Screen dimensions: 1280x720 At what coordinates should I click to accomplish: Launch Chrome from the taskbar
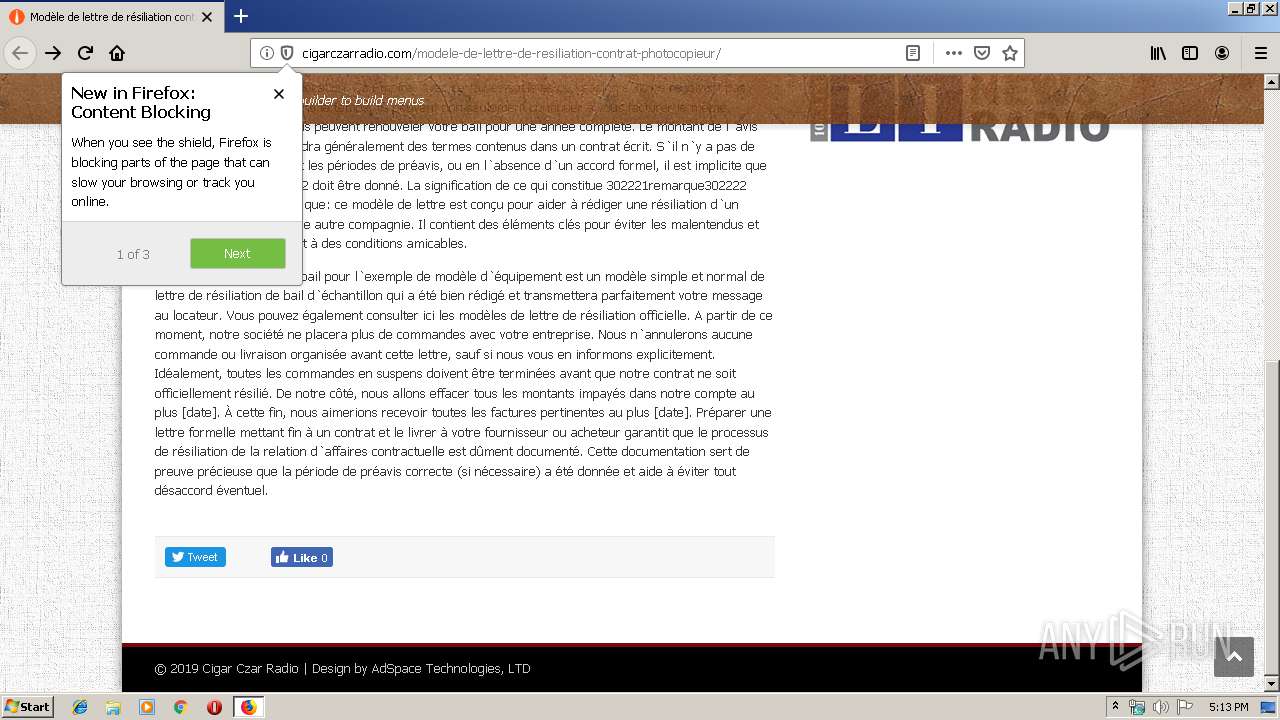(180, 707)
